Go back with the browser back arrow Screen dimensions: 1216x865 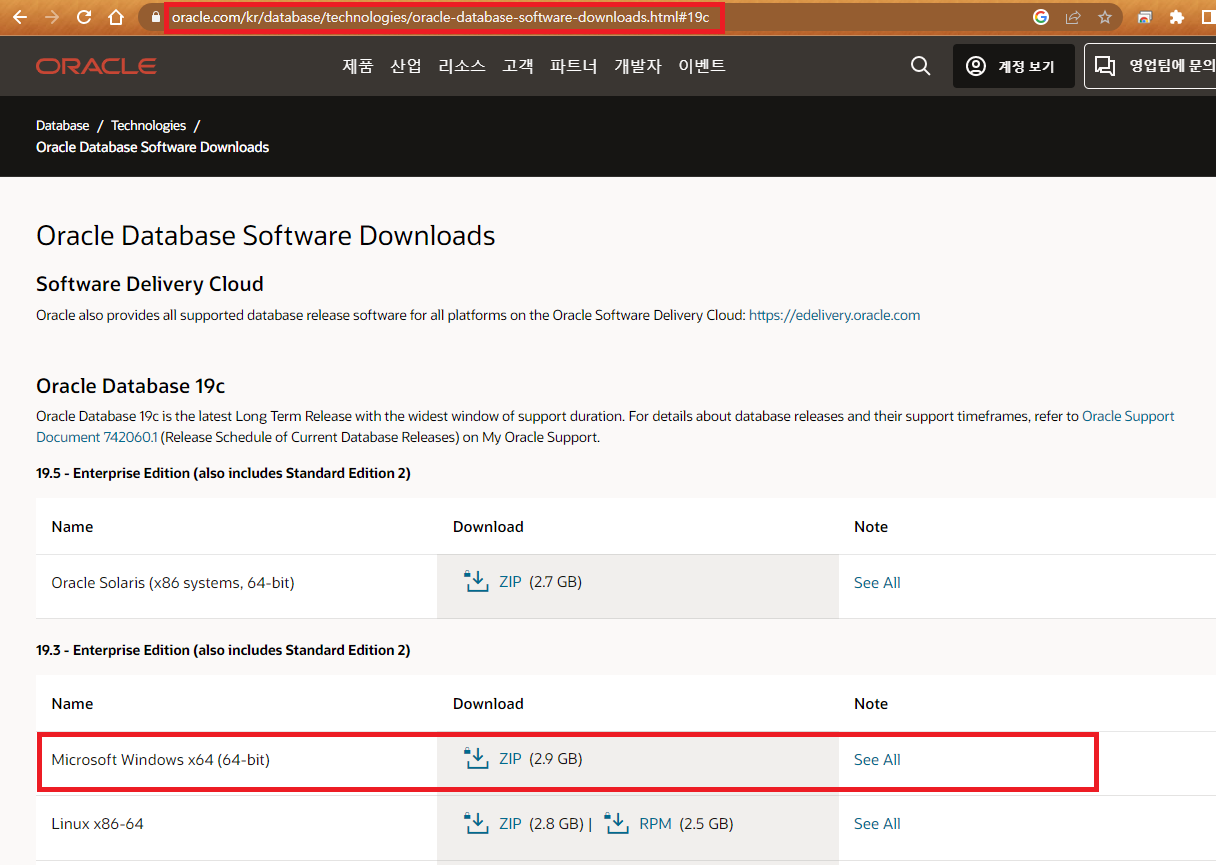pyautogui.click(x=20, y=17)
